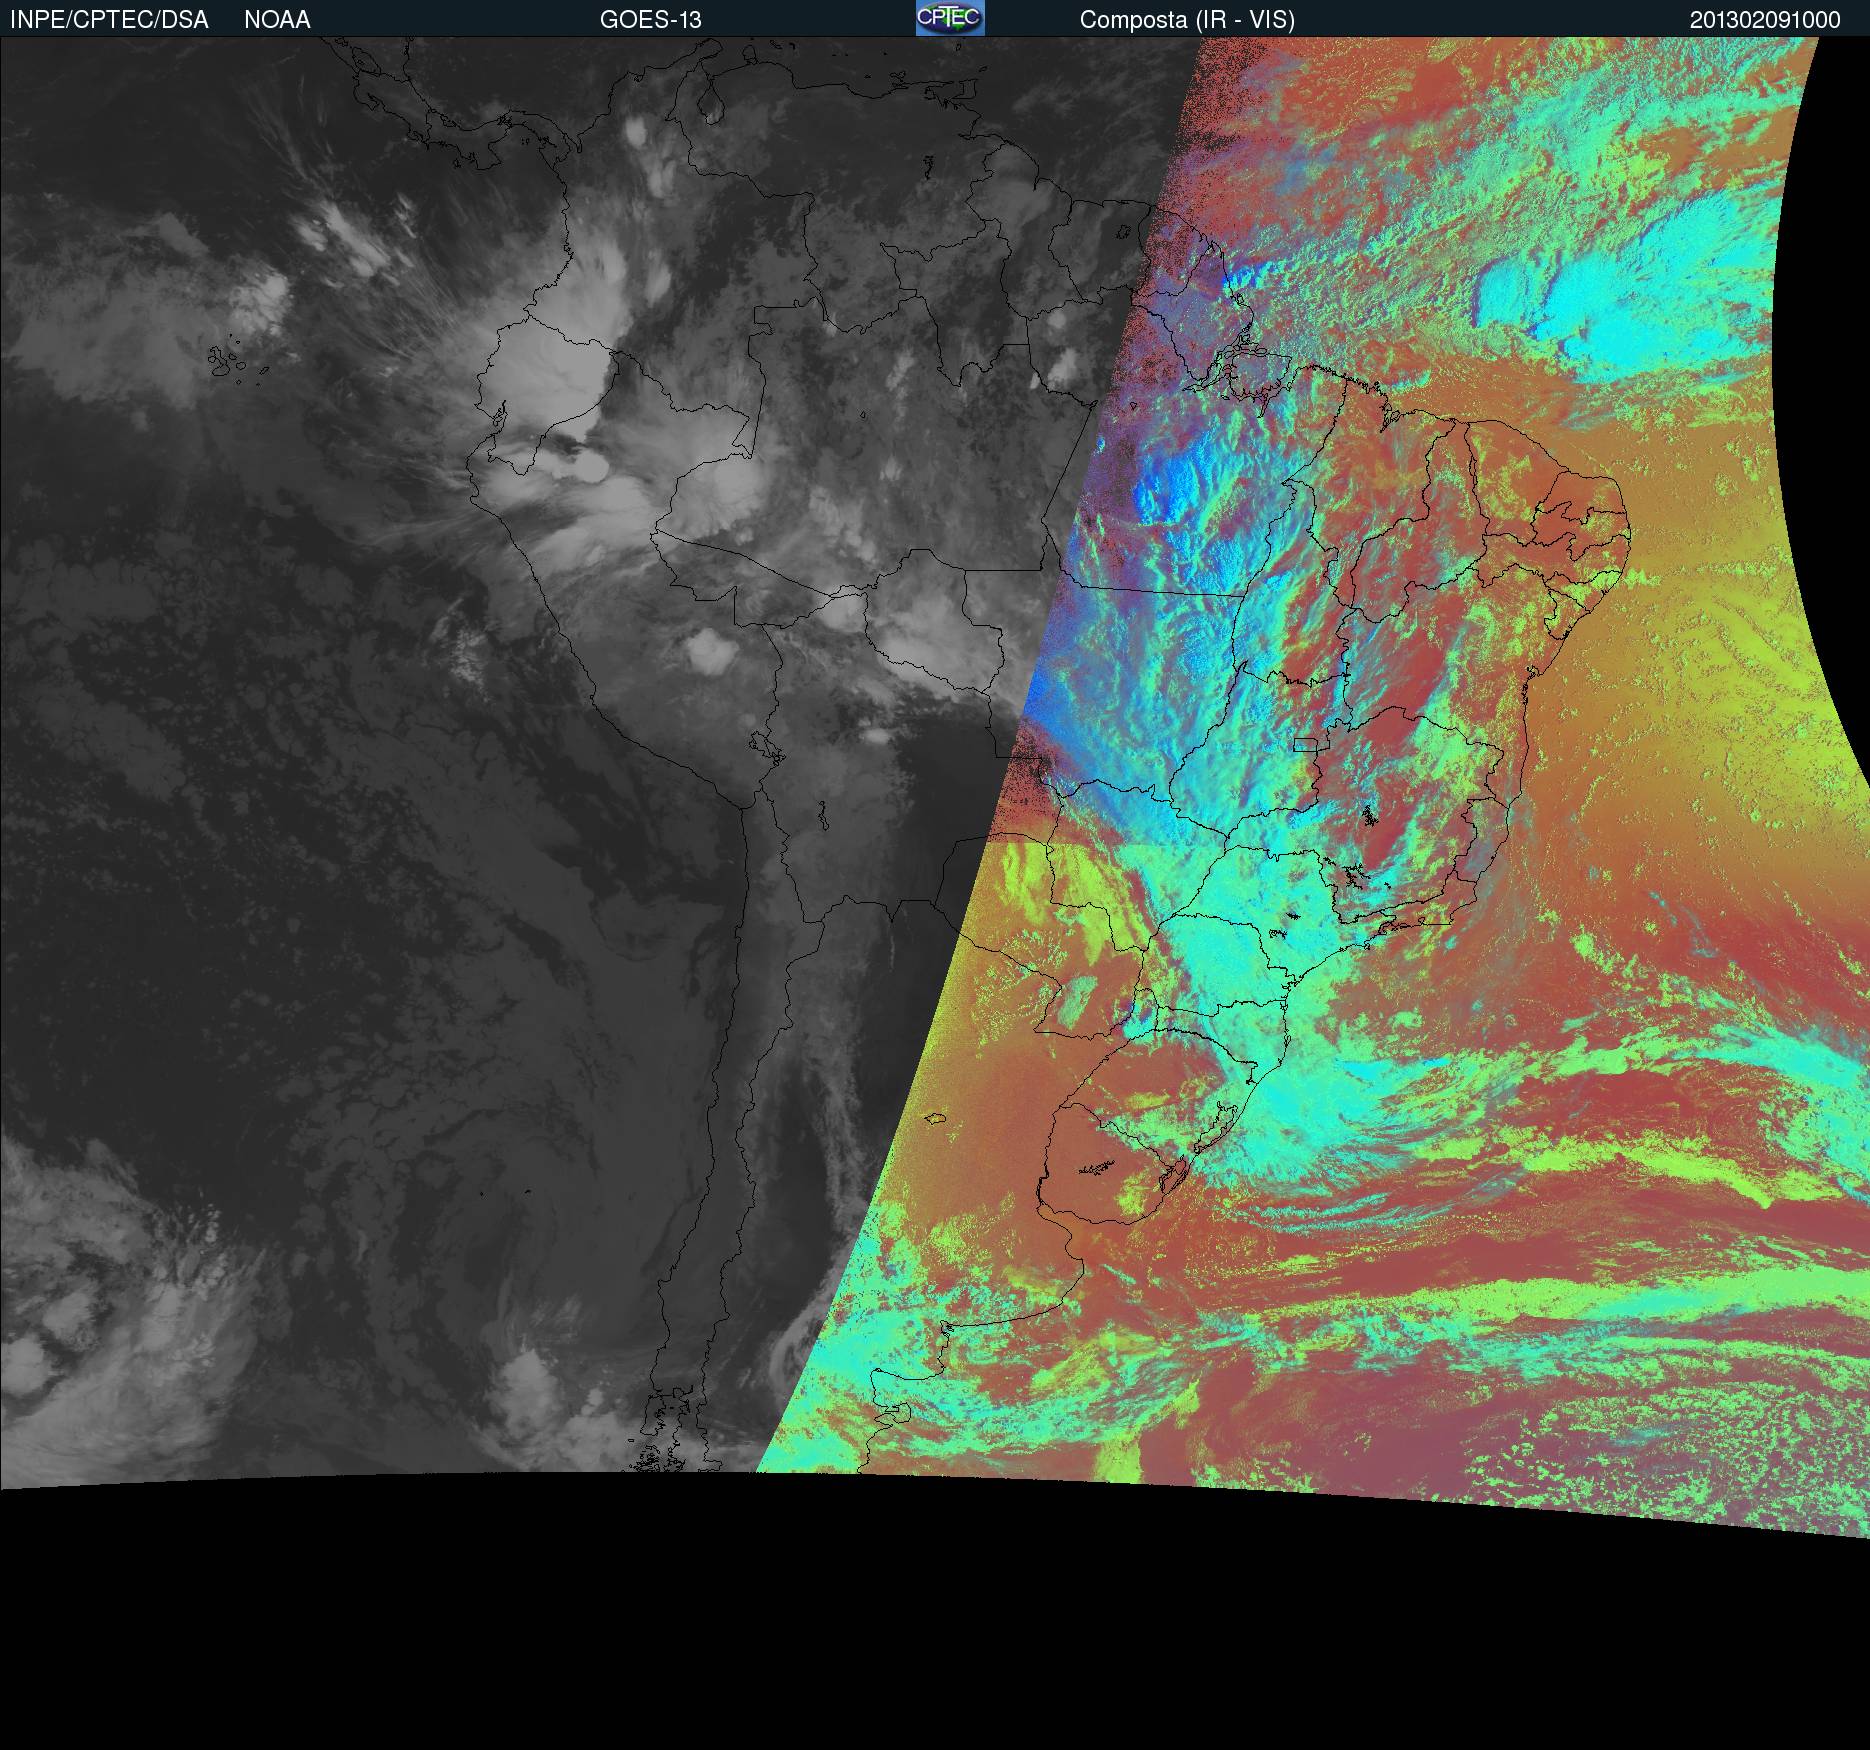Click the NOAA text in the header

pyautogui.click(x=277, y=20)
